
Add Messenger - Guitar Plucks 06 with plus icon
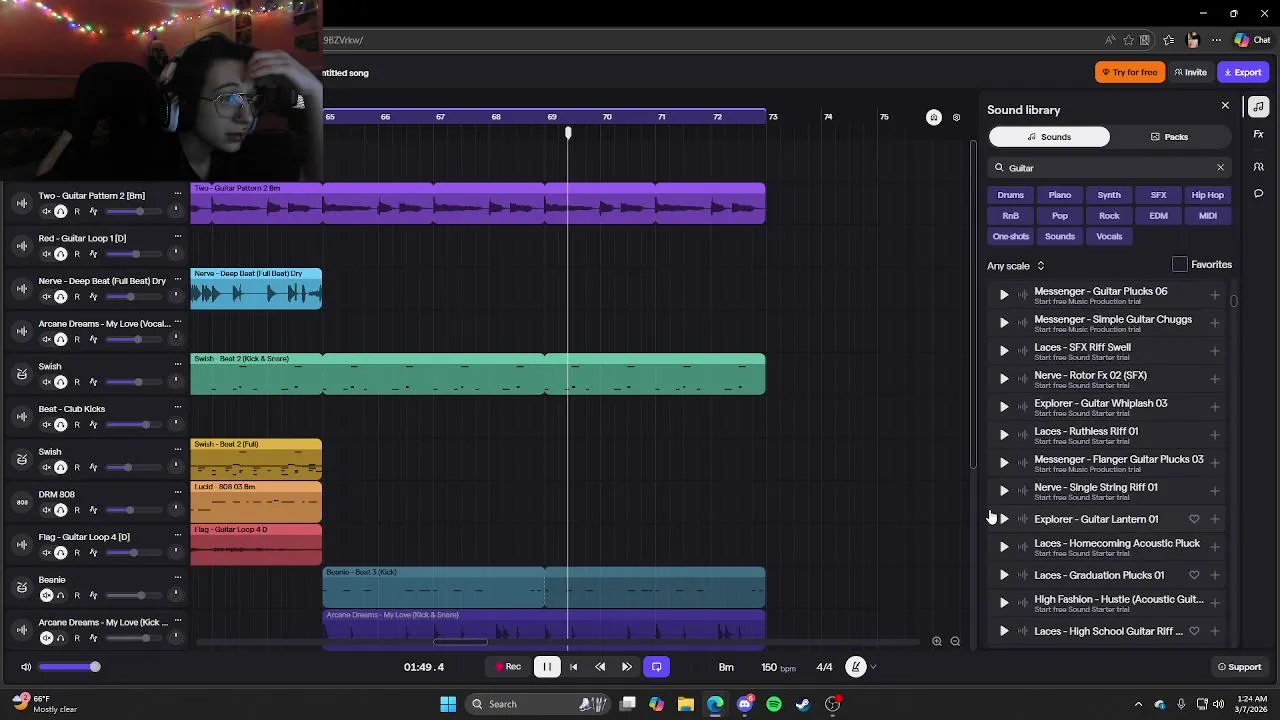pyautogui.click(x=1215, y=295)
